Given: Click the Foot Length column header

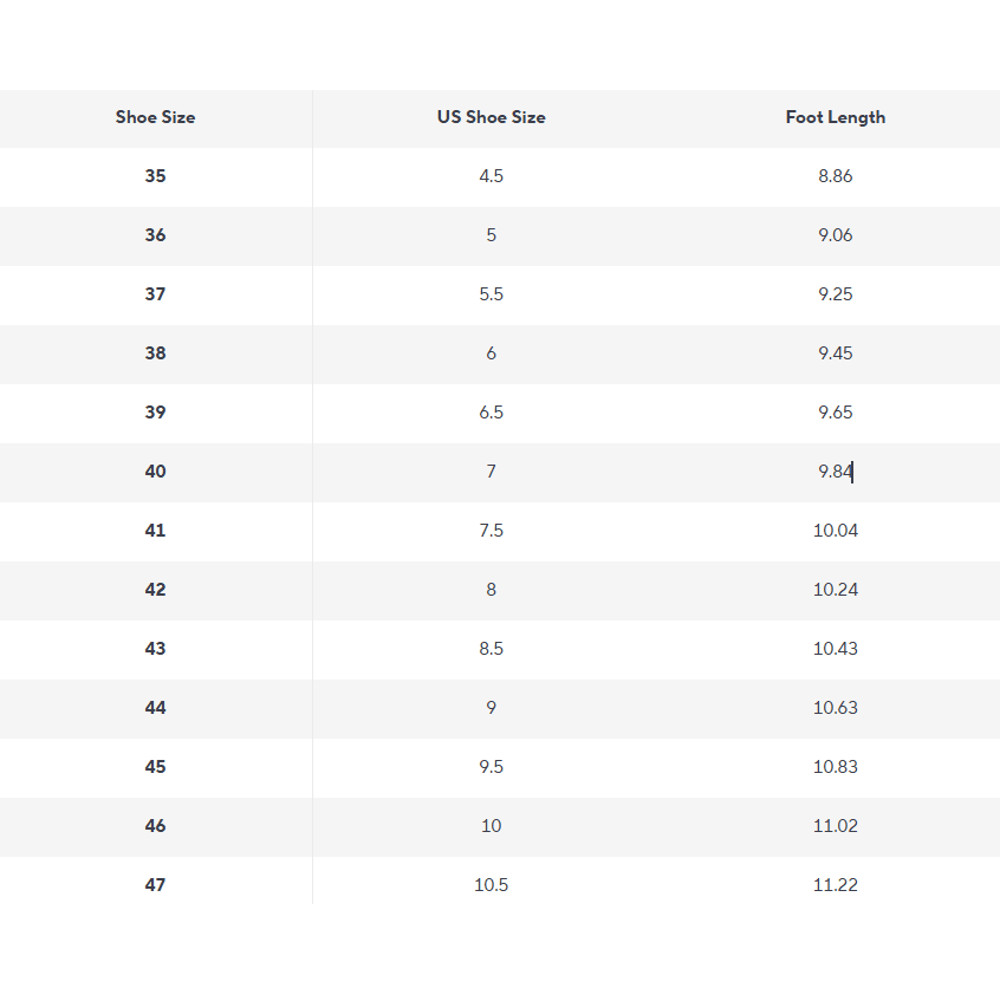Looking at the screenshot, I should coord(835,117).
